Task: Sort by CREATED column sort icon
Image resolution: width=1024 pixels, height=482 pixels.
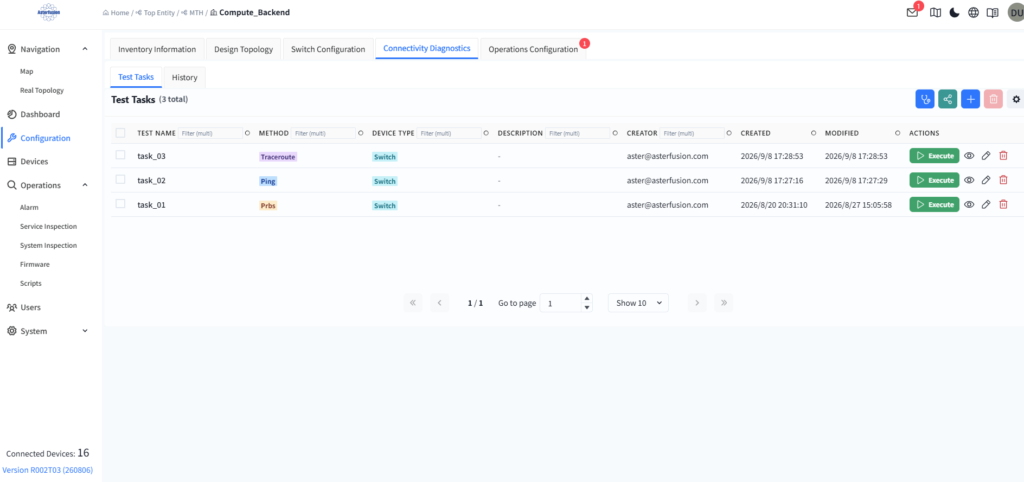Action: point(814,133)
